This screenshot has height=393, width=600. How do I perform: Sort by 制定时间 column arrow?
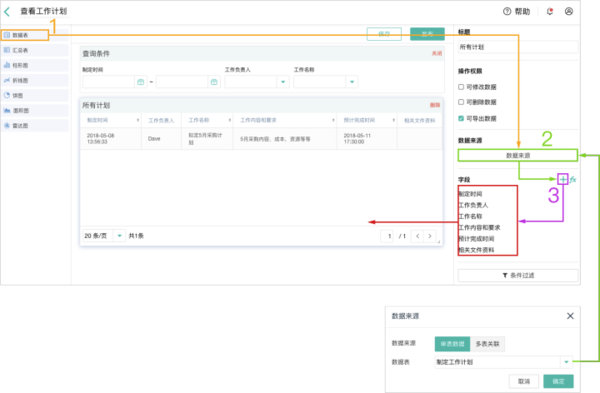(138, 120)
